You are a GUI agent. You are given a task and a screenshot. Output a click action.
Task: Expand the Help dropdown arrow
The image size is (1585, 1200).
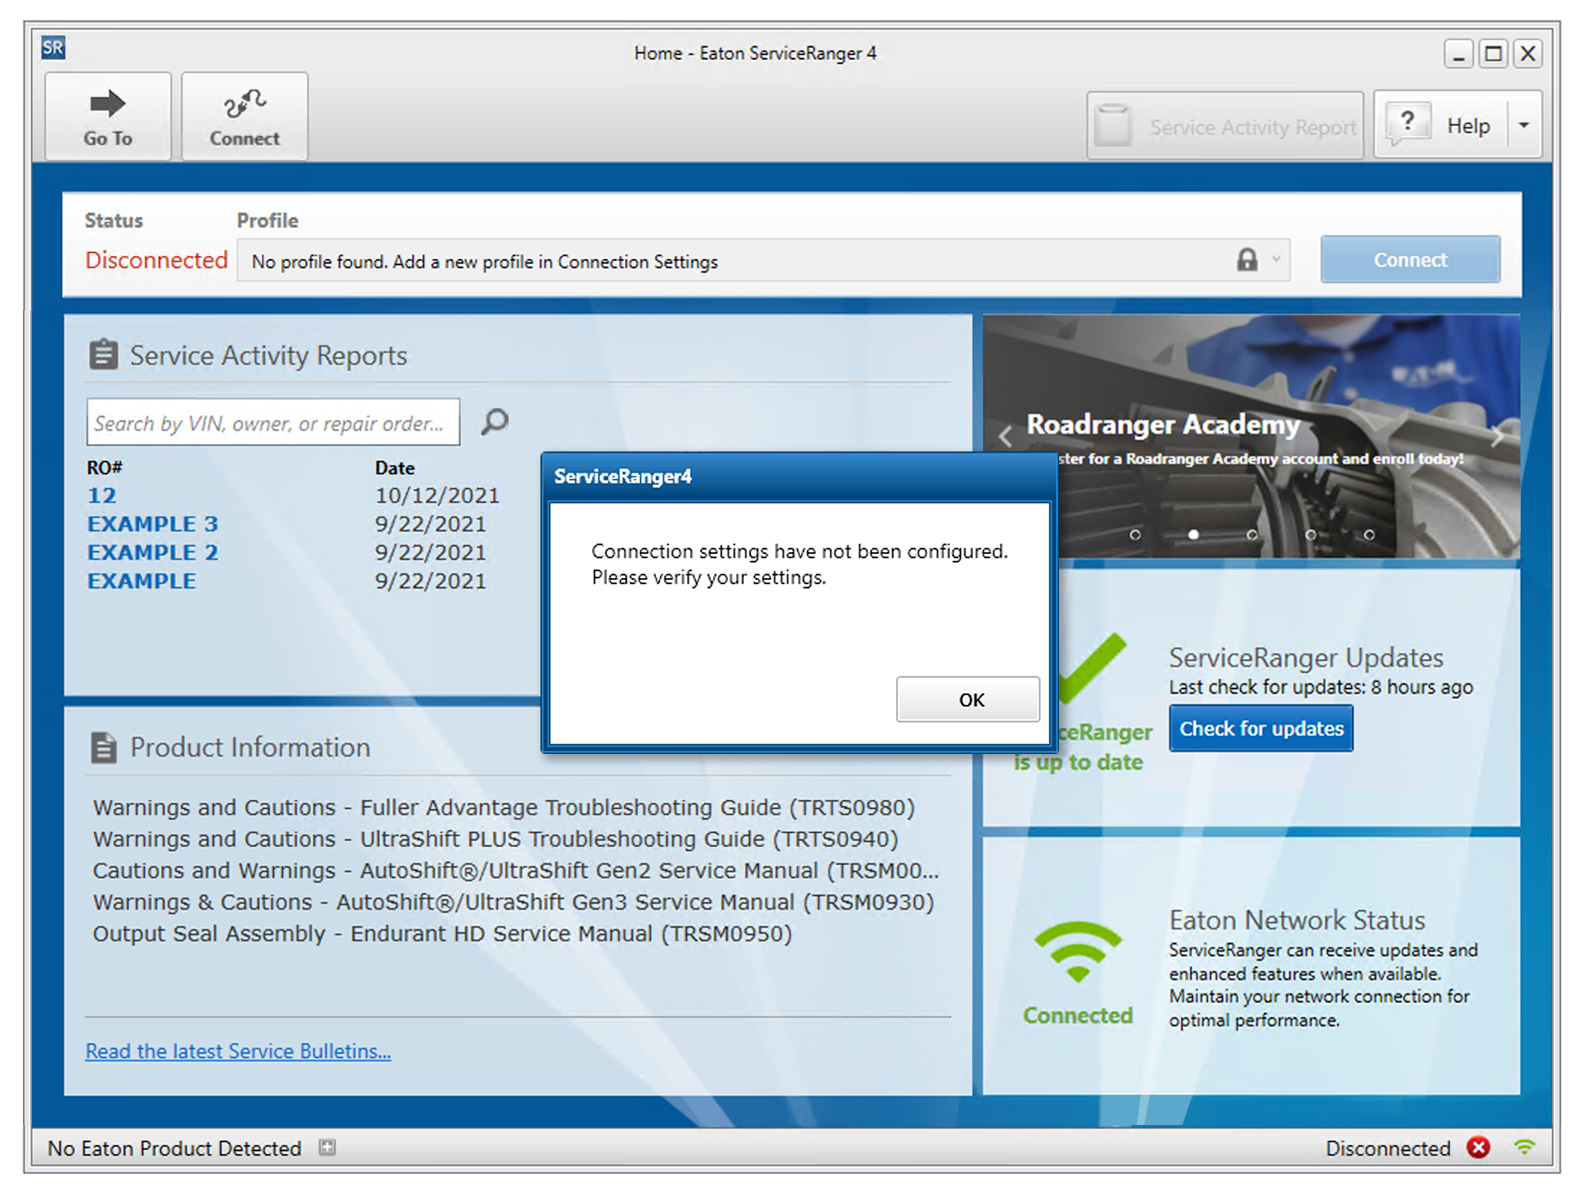1524,125
